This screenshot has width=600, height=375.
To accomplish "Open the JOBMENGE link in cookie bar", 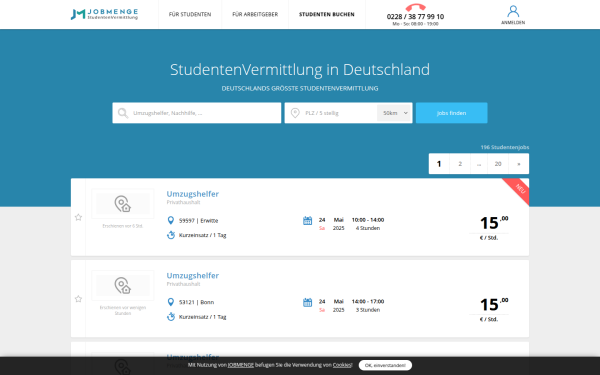I will [x=241, y=365].
